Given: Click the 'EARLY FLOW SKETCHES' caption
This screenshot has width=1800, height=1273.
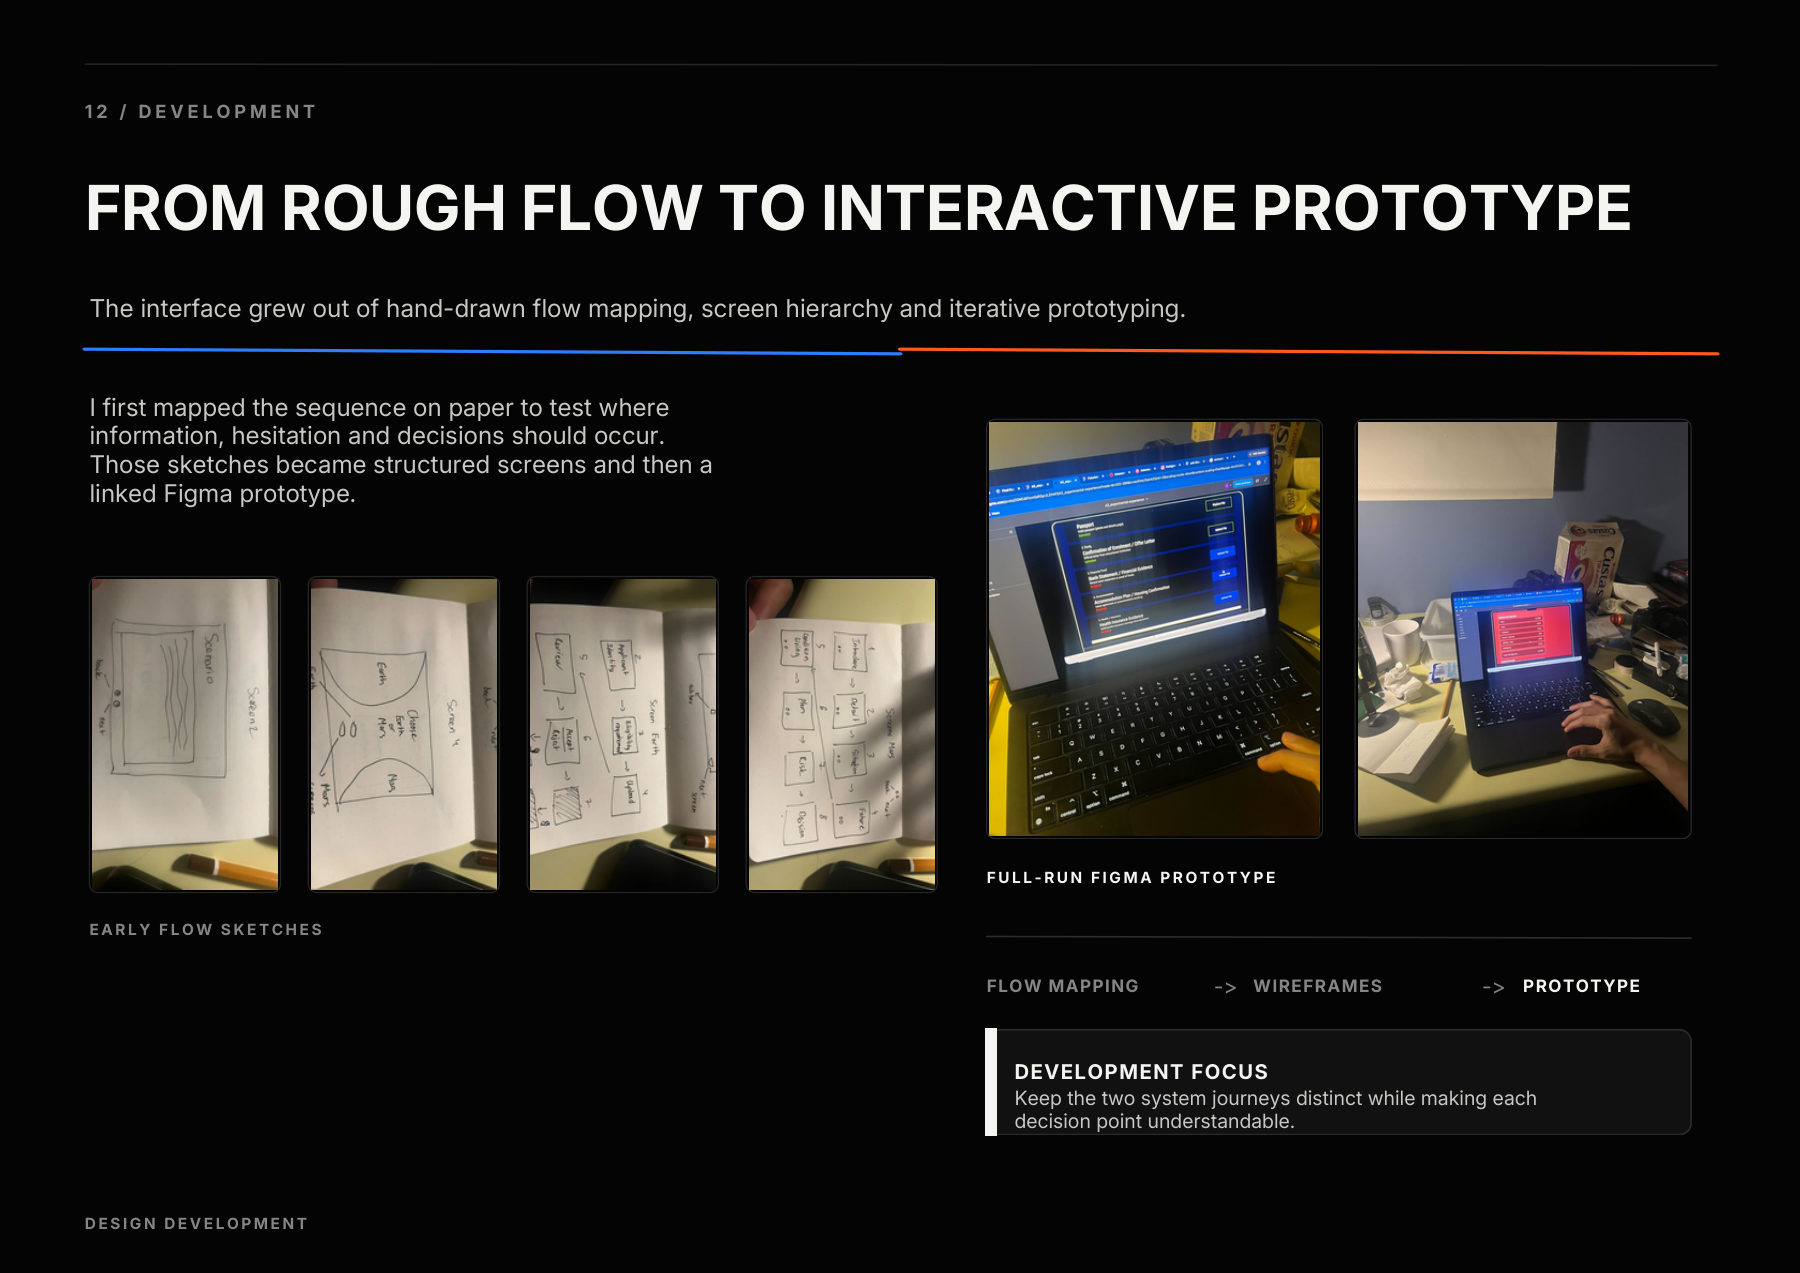Looking at the screenshot, I should click(x=206, y=930).
